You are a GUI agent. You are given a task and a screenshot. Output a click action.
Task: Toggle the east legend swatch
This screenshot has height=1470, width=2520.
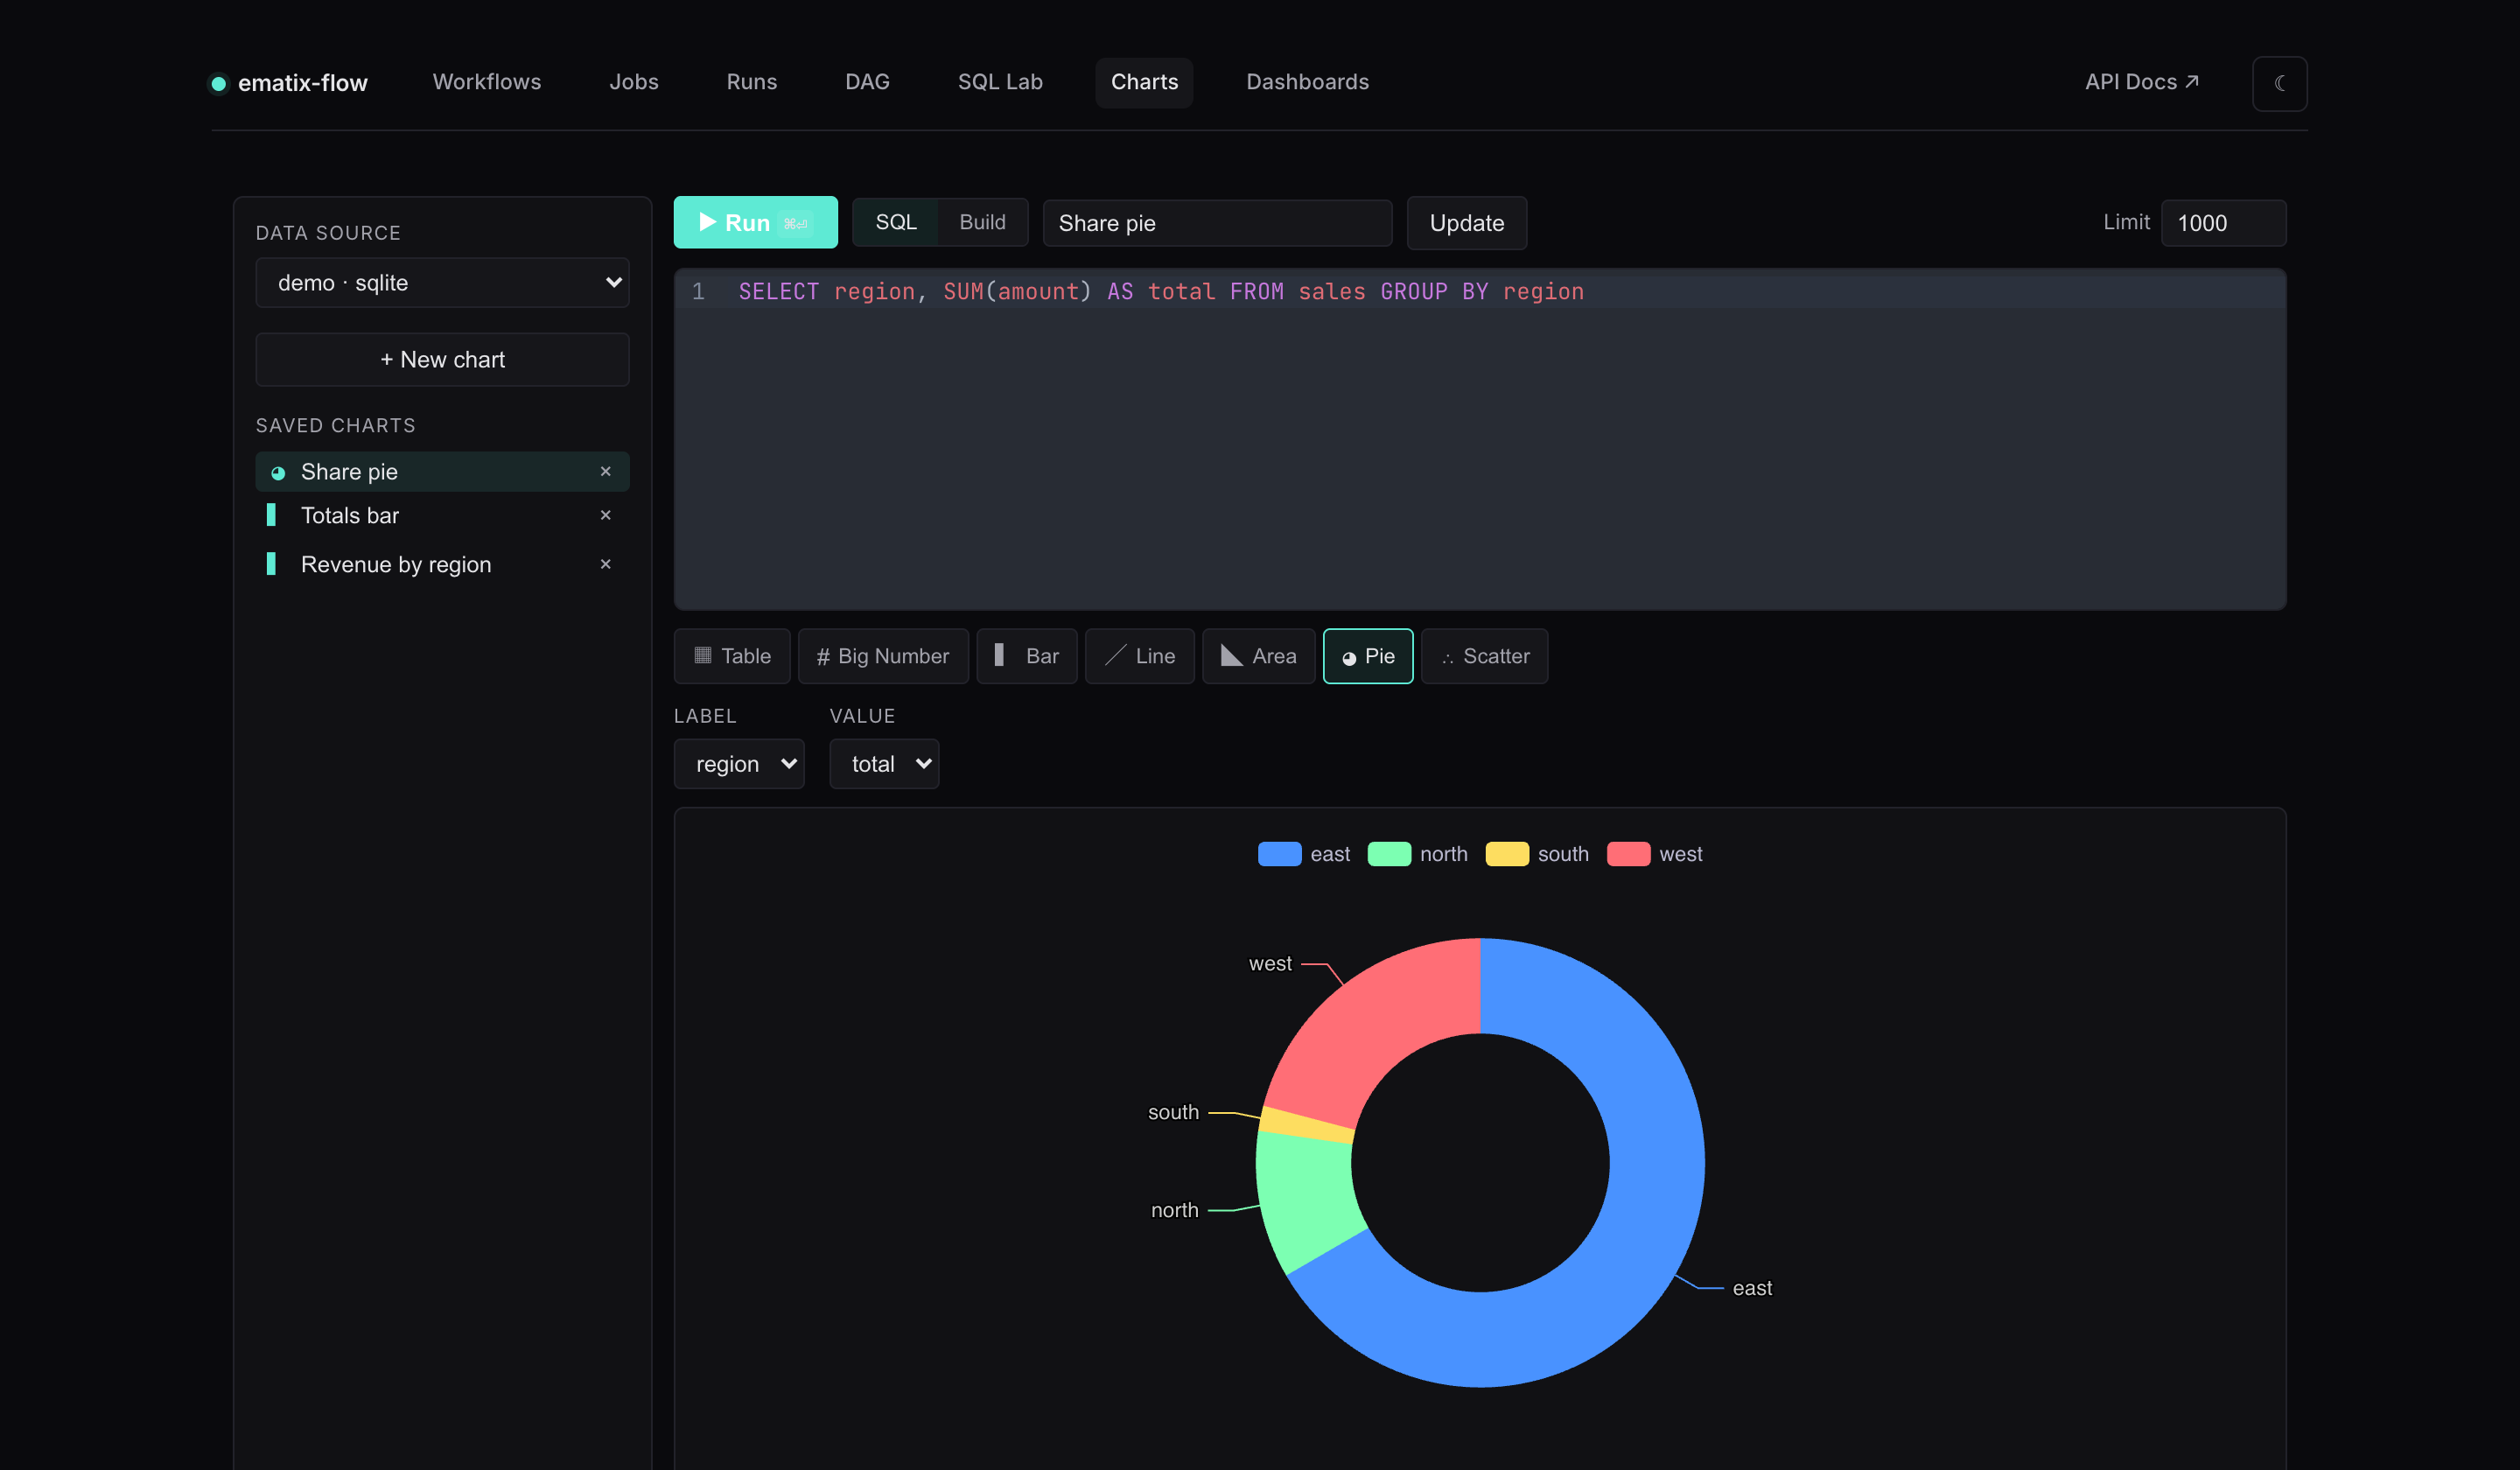1279,854
